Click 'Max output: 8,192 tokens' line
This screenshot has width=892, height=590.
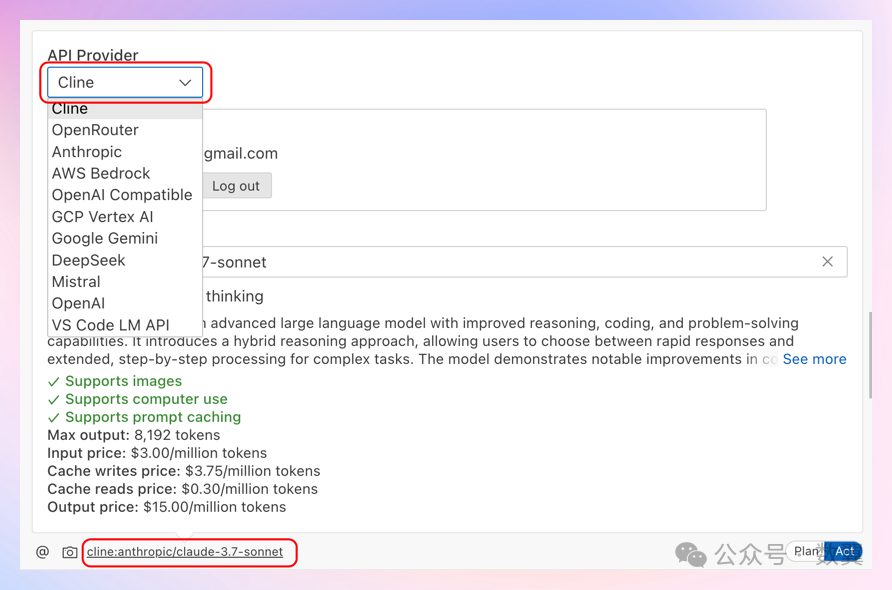click(134, 435)
